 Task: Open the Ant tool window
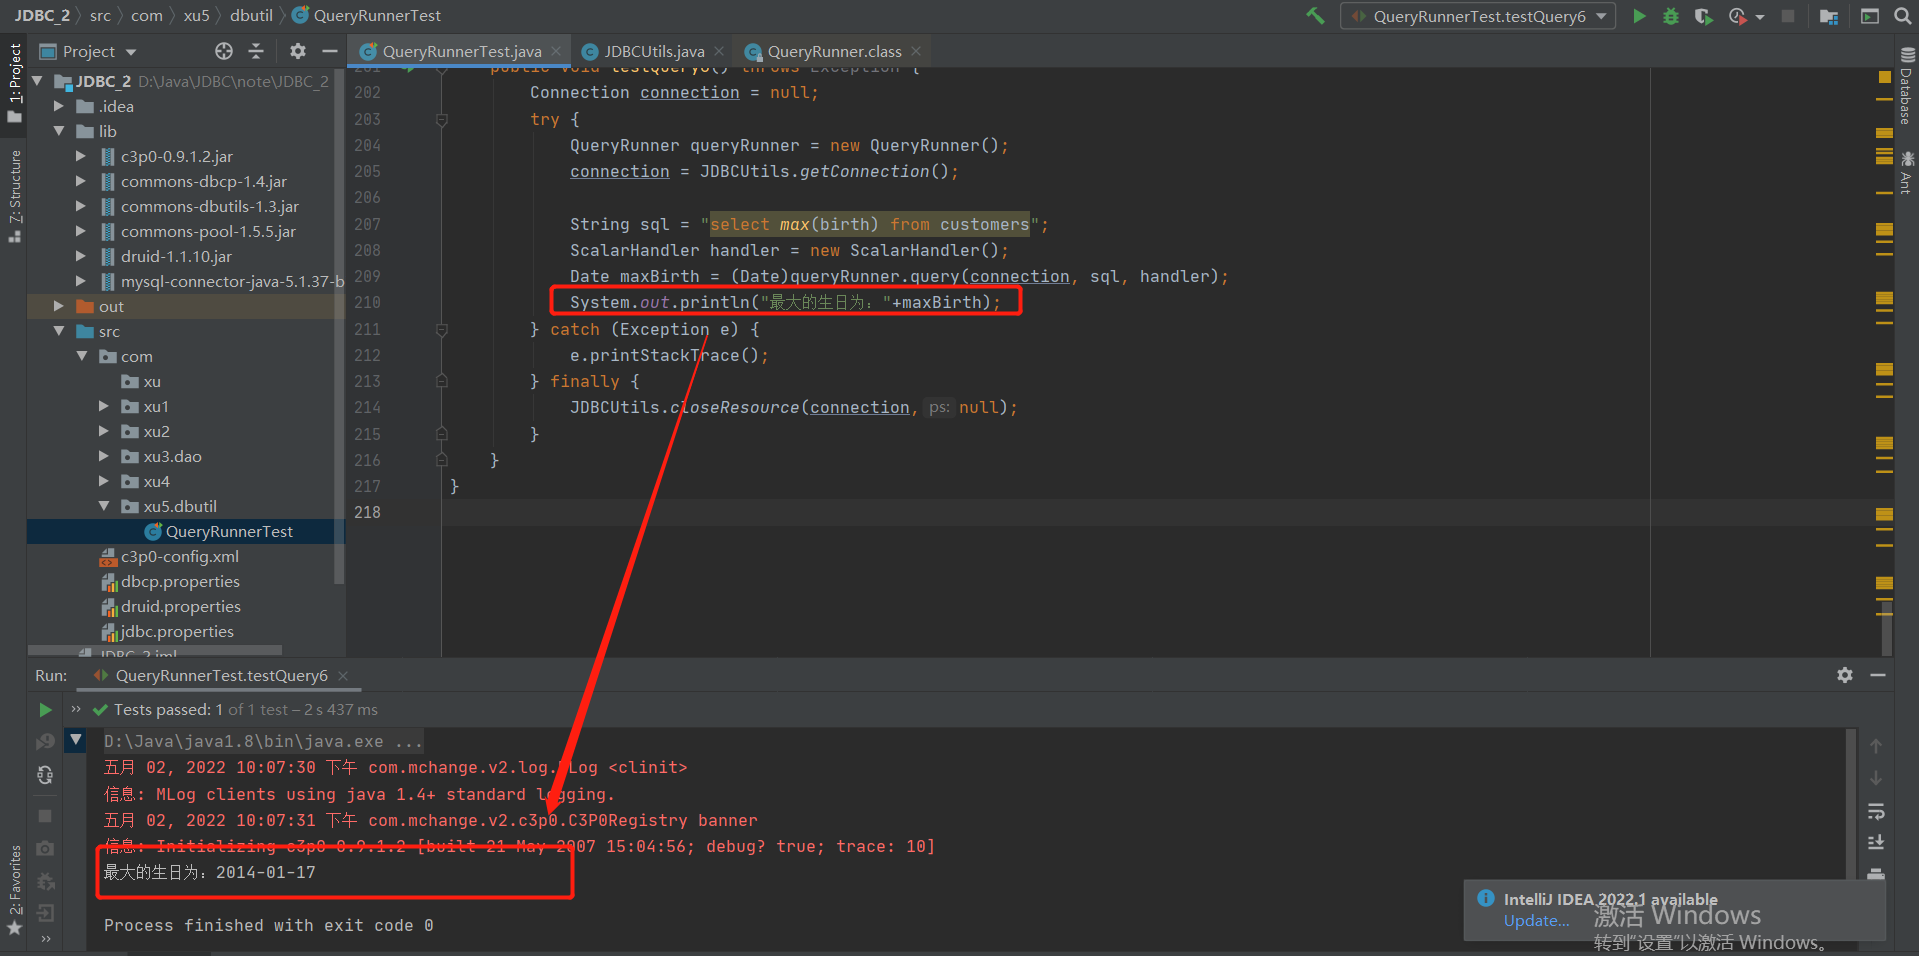pos(1907,172)
